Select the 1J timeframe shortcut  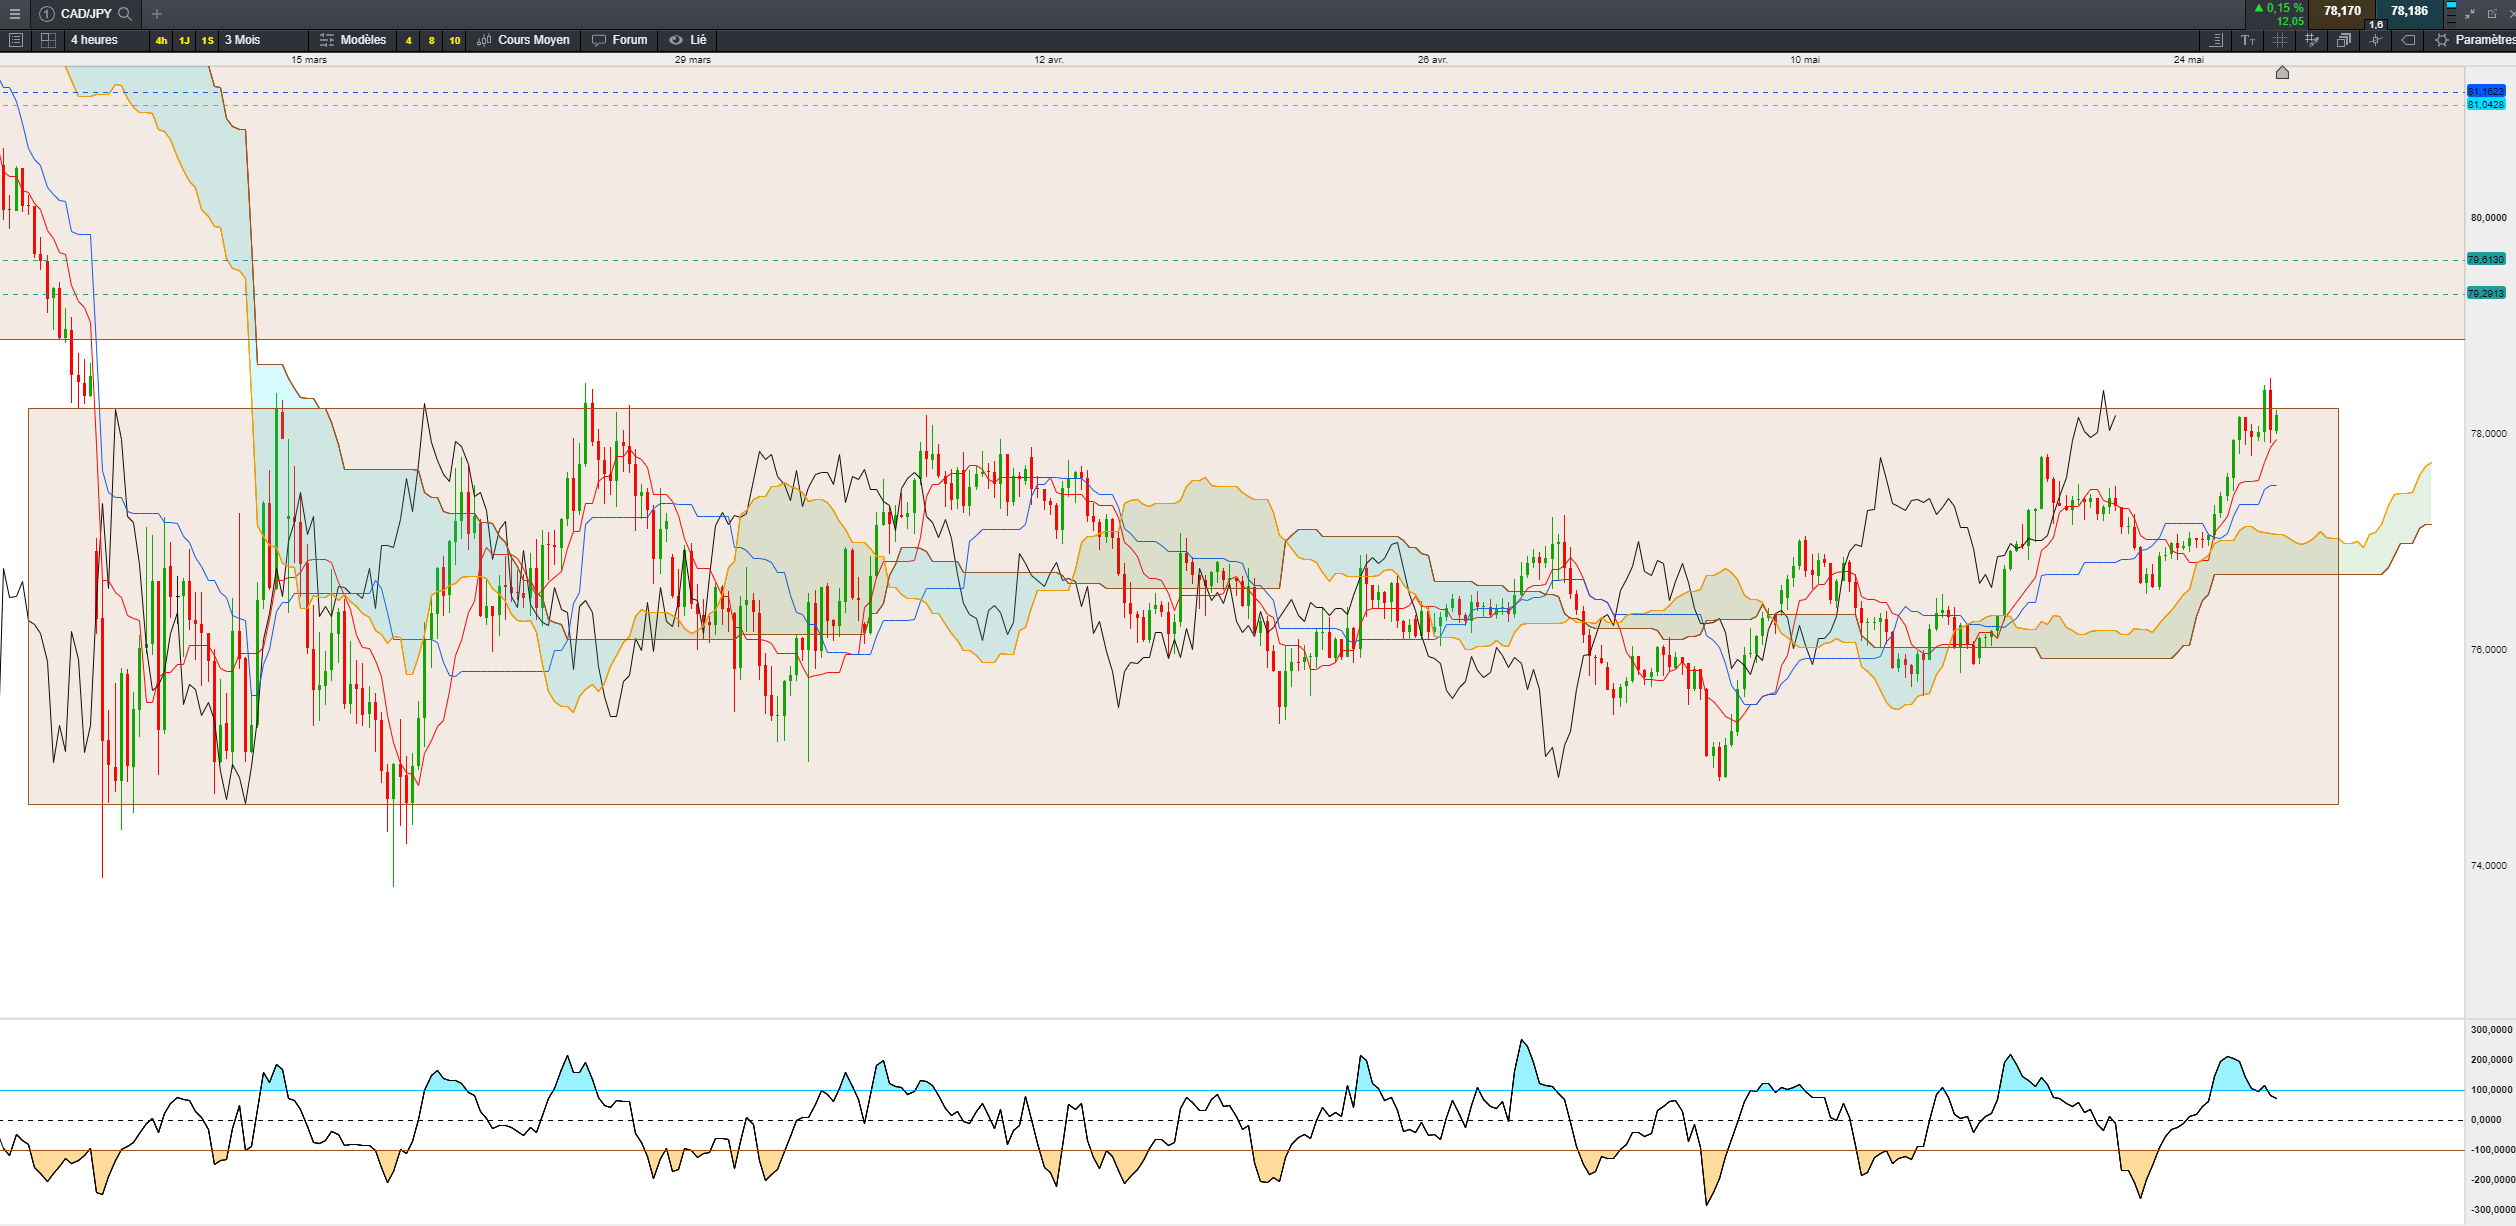tap(184, 41)
